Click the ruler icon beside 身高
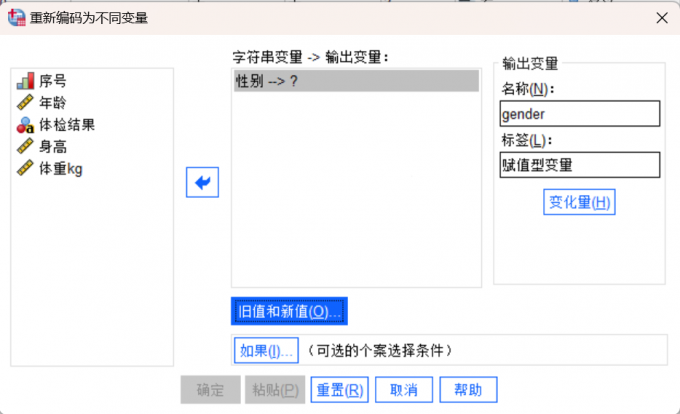The image size is (680, 414). [25, 147]
